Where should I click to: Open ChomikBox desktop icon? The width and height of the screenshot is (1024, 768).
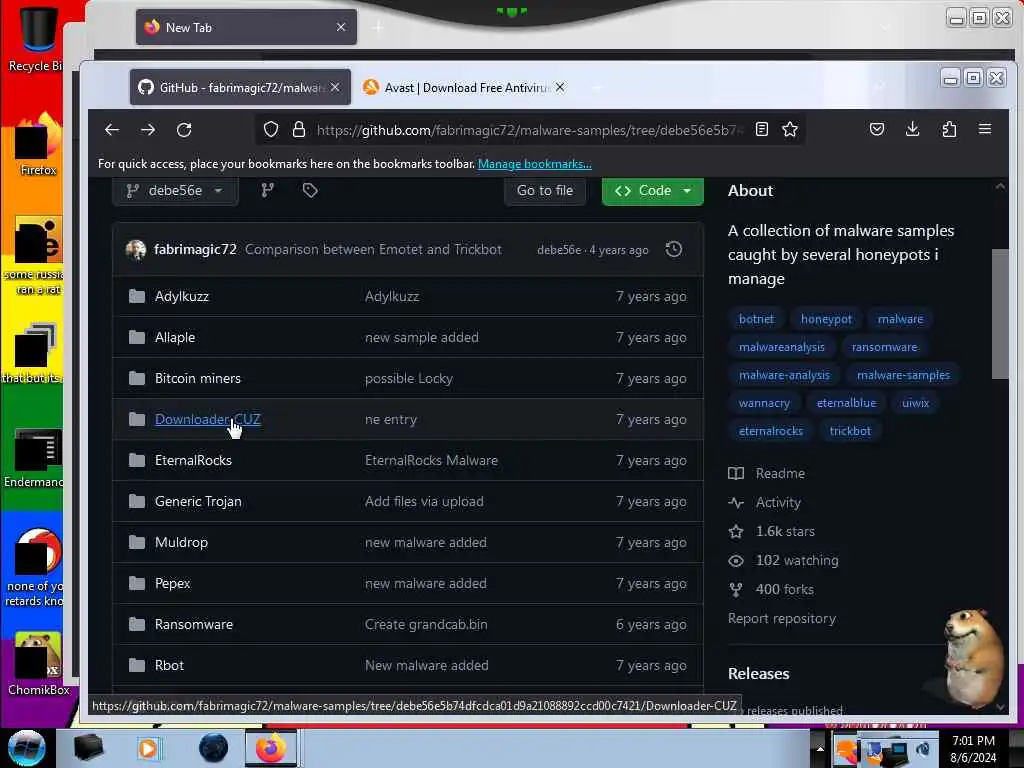click(38, 663)
